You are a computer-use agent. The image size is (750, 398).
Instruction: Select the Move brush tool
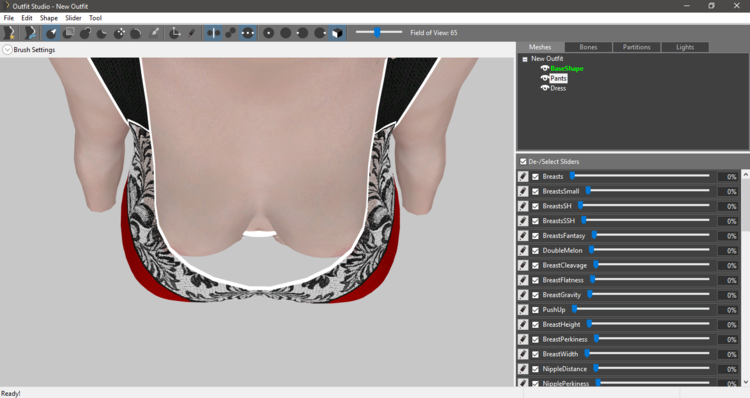click(x=119, y=33)
